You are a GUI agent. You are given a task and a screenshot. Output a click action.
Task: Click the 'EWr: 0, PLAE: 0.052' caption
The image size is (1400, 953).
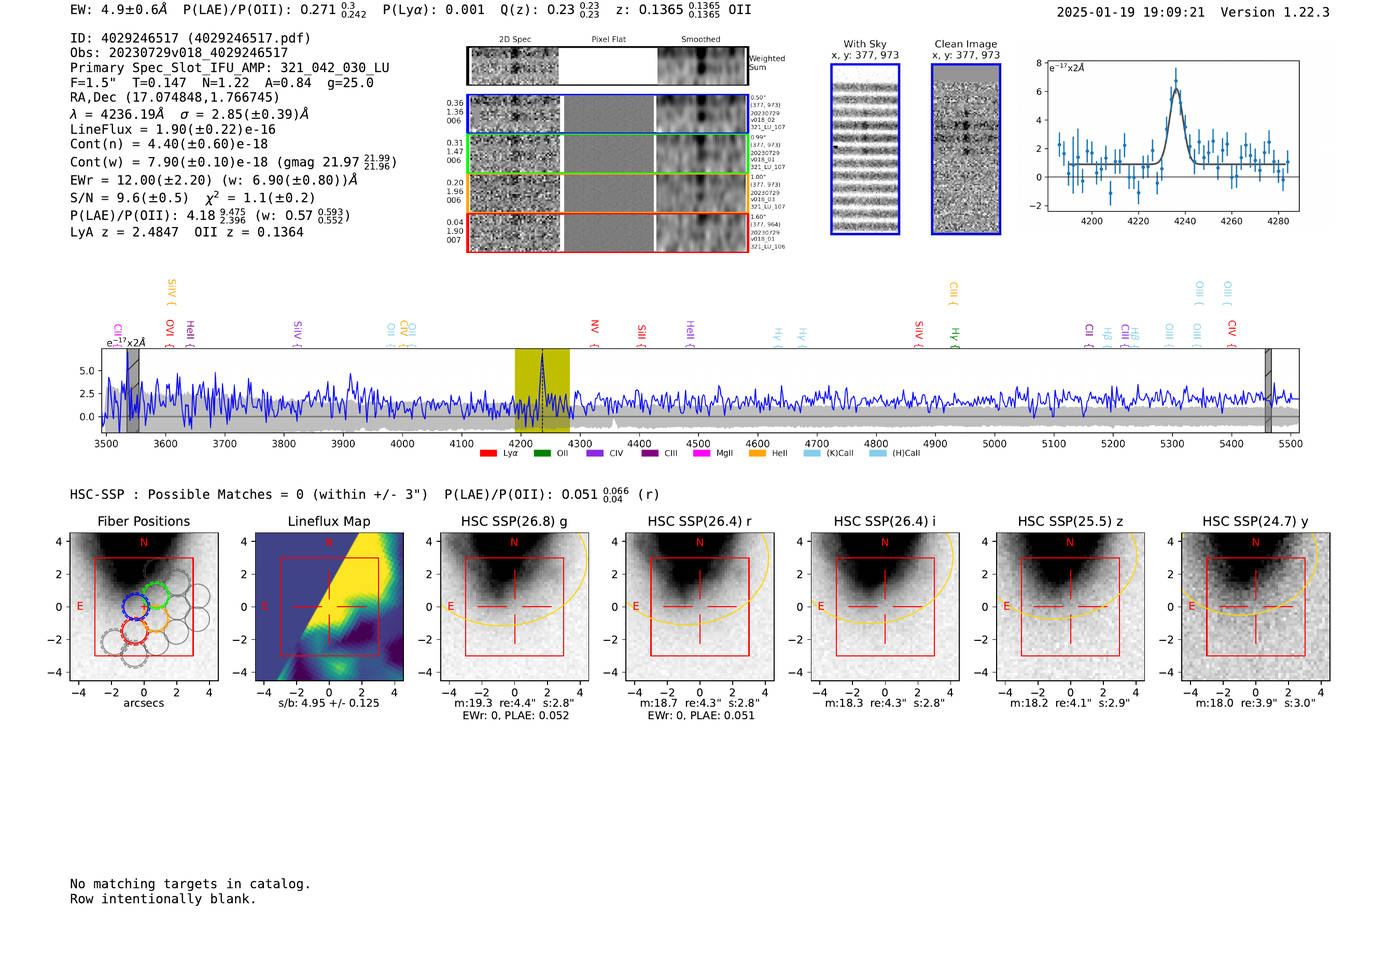pyautogui.click(x=515, y=715)
